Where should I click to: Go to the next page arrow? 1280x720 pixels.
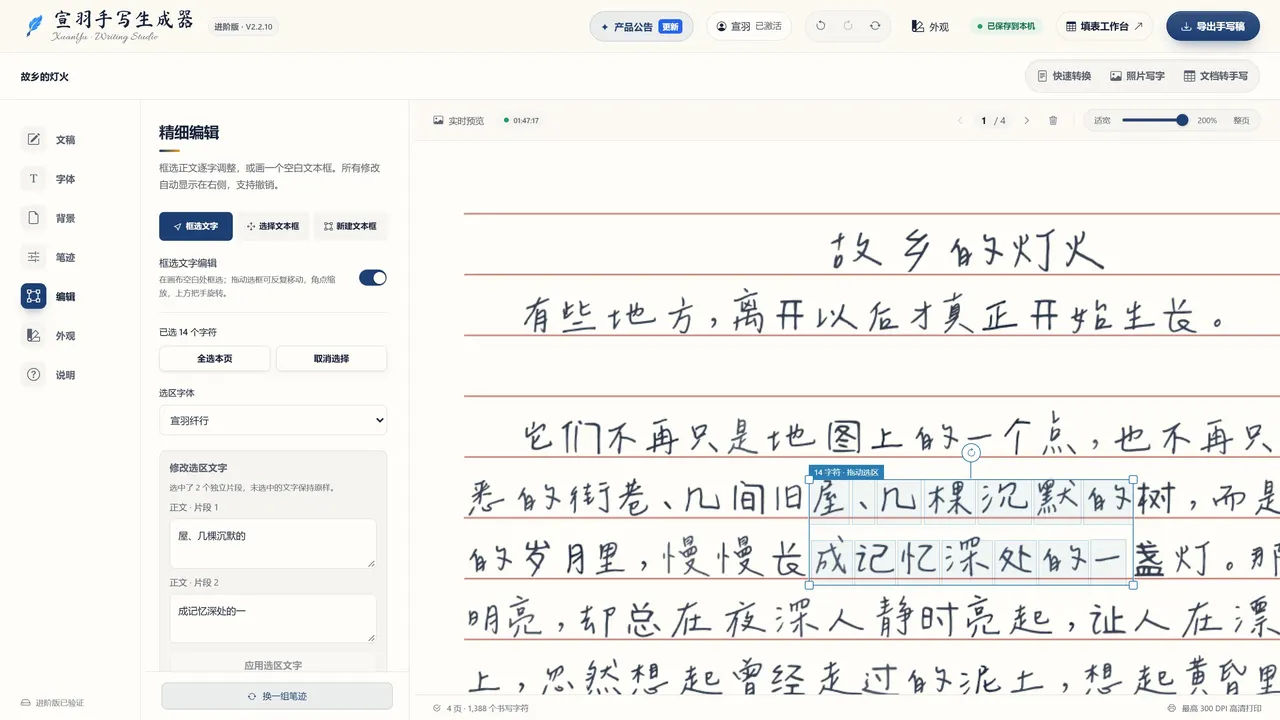coord(1026,120)
